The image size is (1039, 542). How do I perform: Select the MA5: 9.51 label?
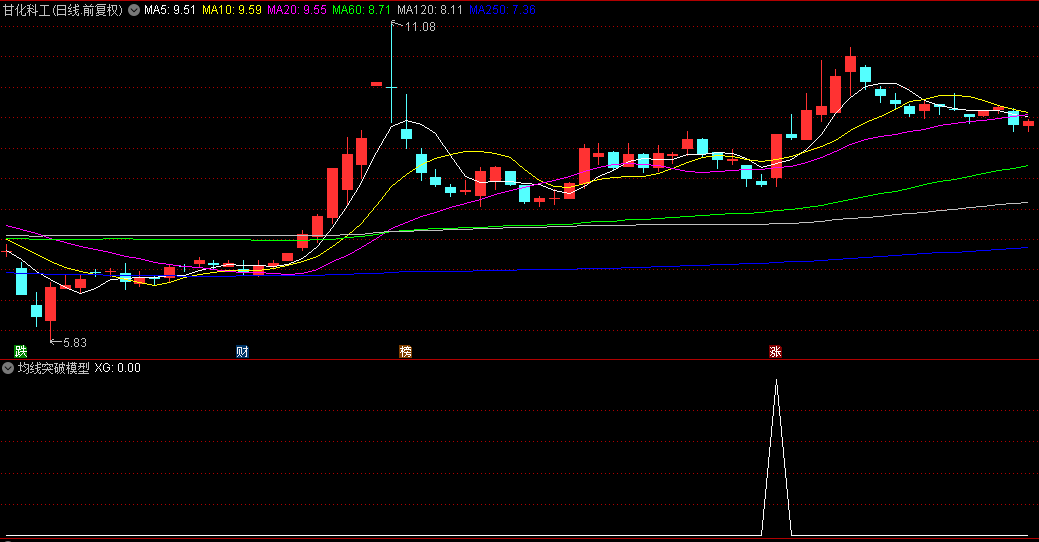click(170, 10)
